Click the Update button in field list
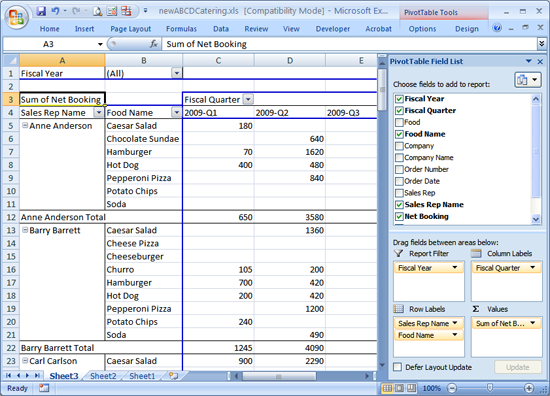This screenshot has width=550, height=396. tap(517, 367)
